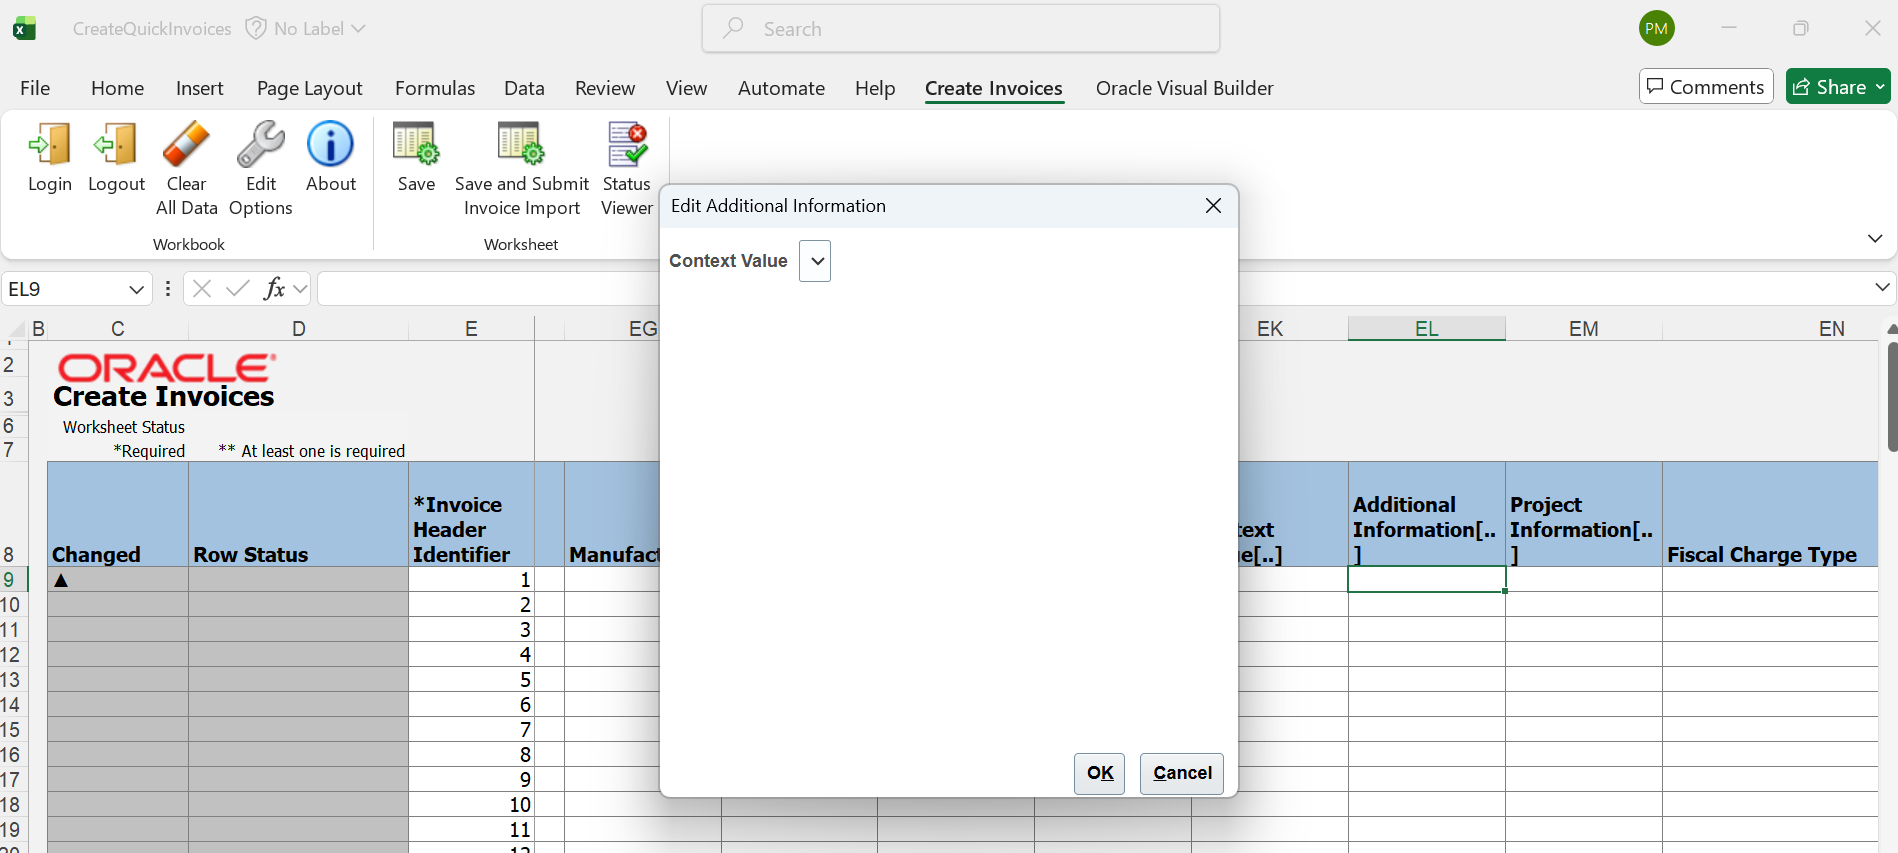Select column header D

point(298,329)
